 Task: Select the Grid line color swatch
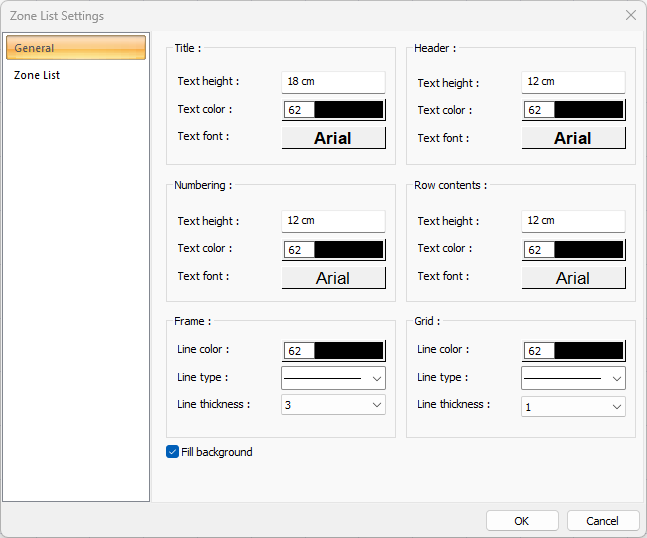(573, 350)
